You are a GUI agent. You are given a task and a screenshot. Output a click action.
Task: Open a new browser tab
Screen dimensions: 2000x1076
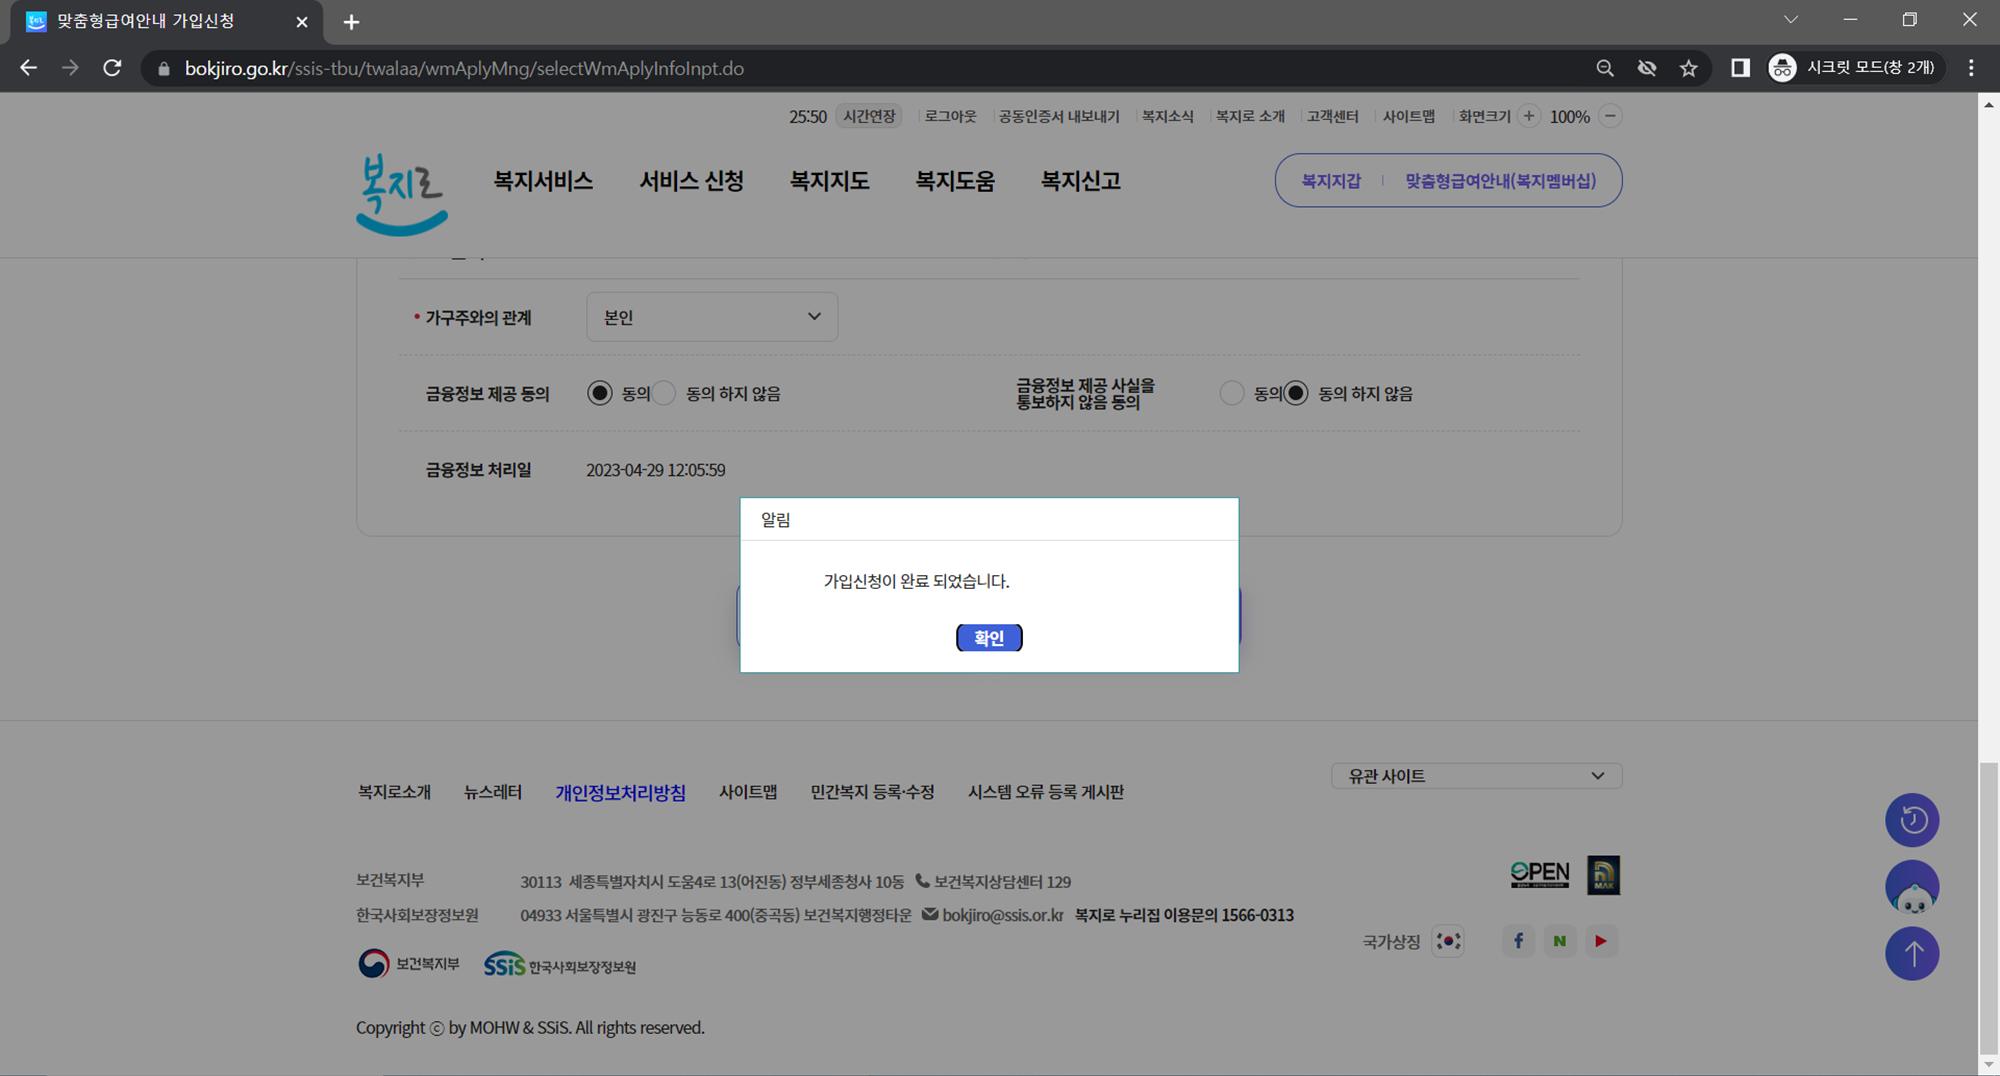tap(351, 22)
